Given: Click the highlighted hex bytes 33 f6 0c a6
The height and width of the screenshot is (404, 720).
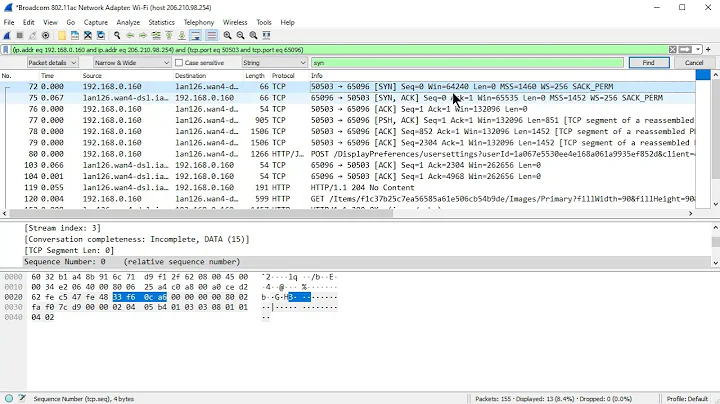Looking at the screenshot, I should pos(140,297).
